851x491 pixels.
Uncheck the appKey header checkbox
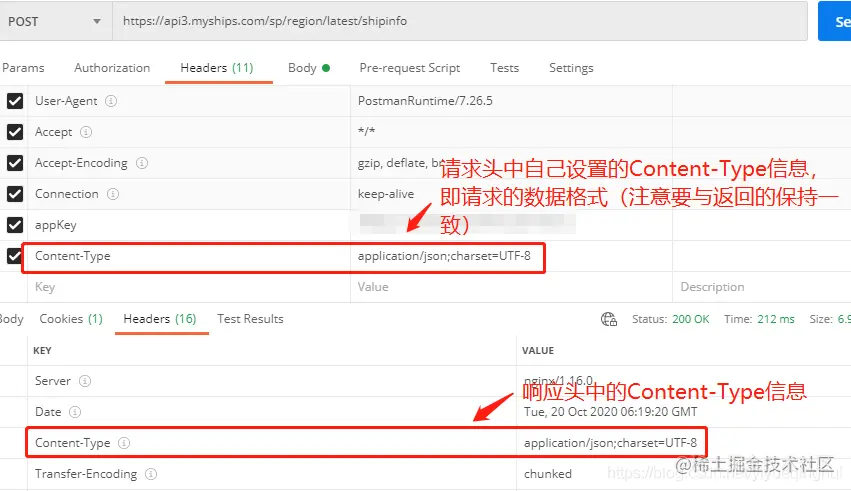coord(15,225)
